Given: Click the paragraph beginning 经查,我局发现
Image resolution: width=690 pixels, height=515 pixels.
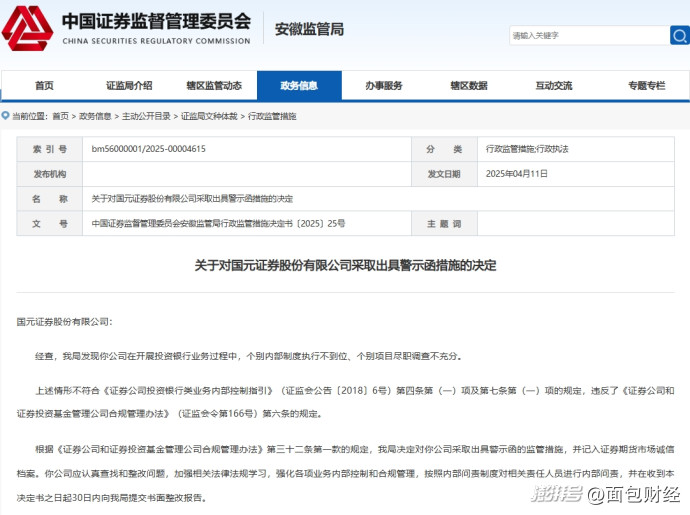Looking at the screenshot, I should 249,356.
